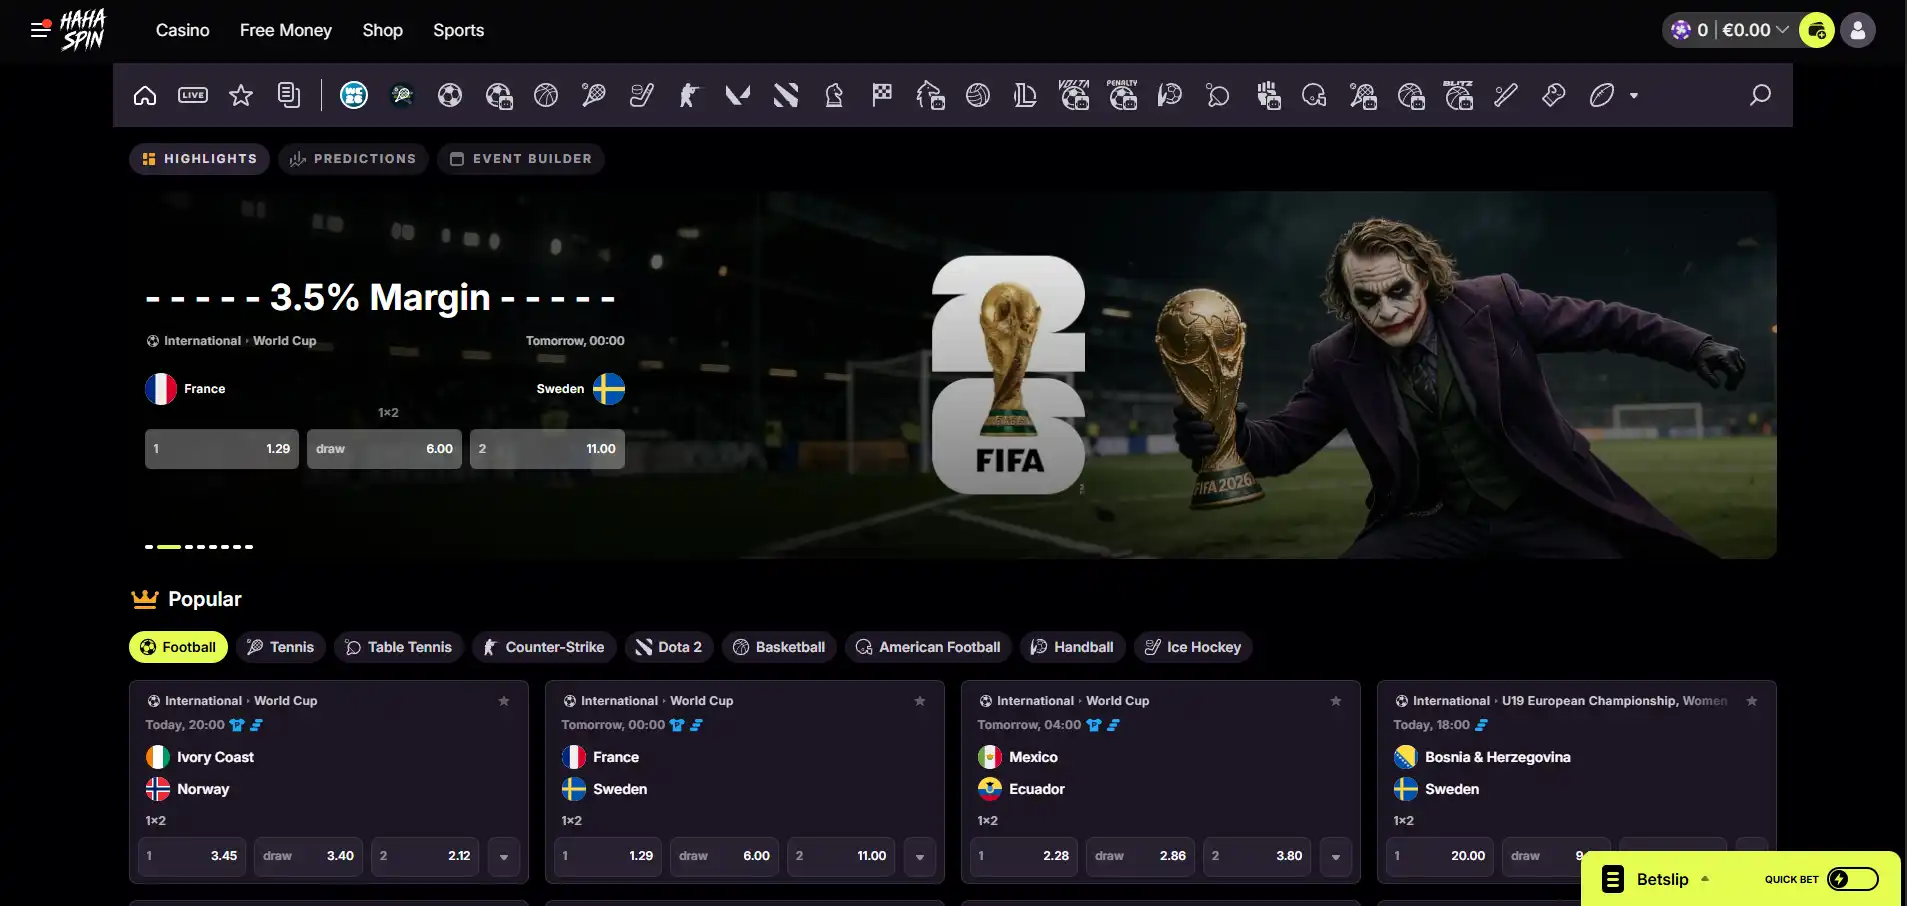The width and height of the screenshot is (1907, 906).
Task: Filter Popular by Tennis
Action: (281, 647)
